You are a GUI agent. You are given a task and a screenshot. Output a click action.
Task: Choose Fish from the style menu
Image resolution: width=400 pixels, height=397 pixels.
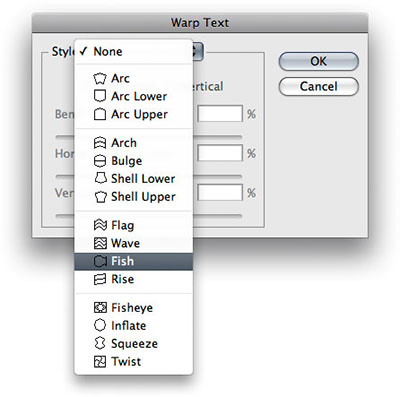(134, 261)
